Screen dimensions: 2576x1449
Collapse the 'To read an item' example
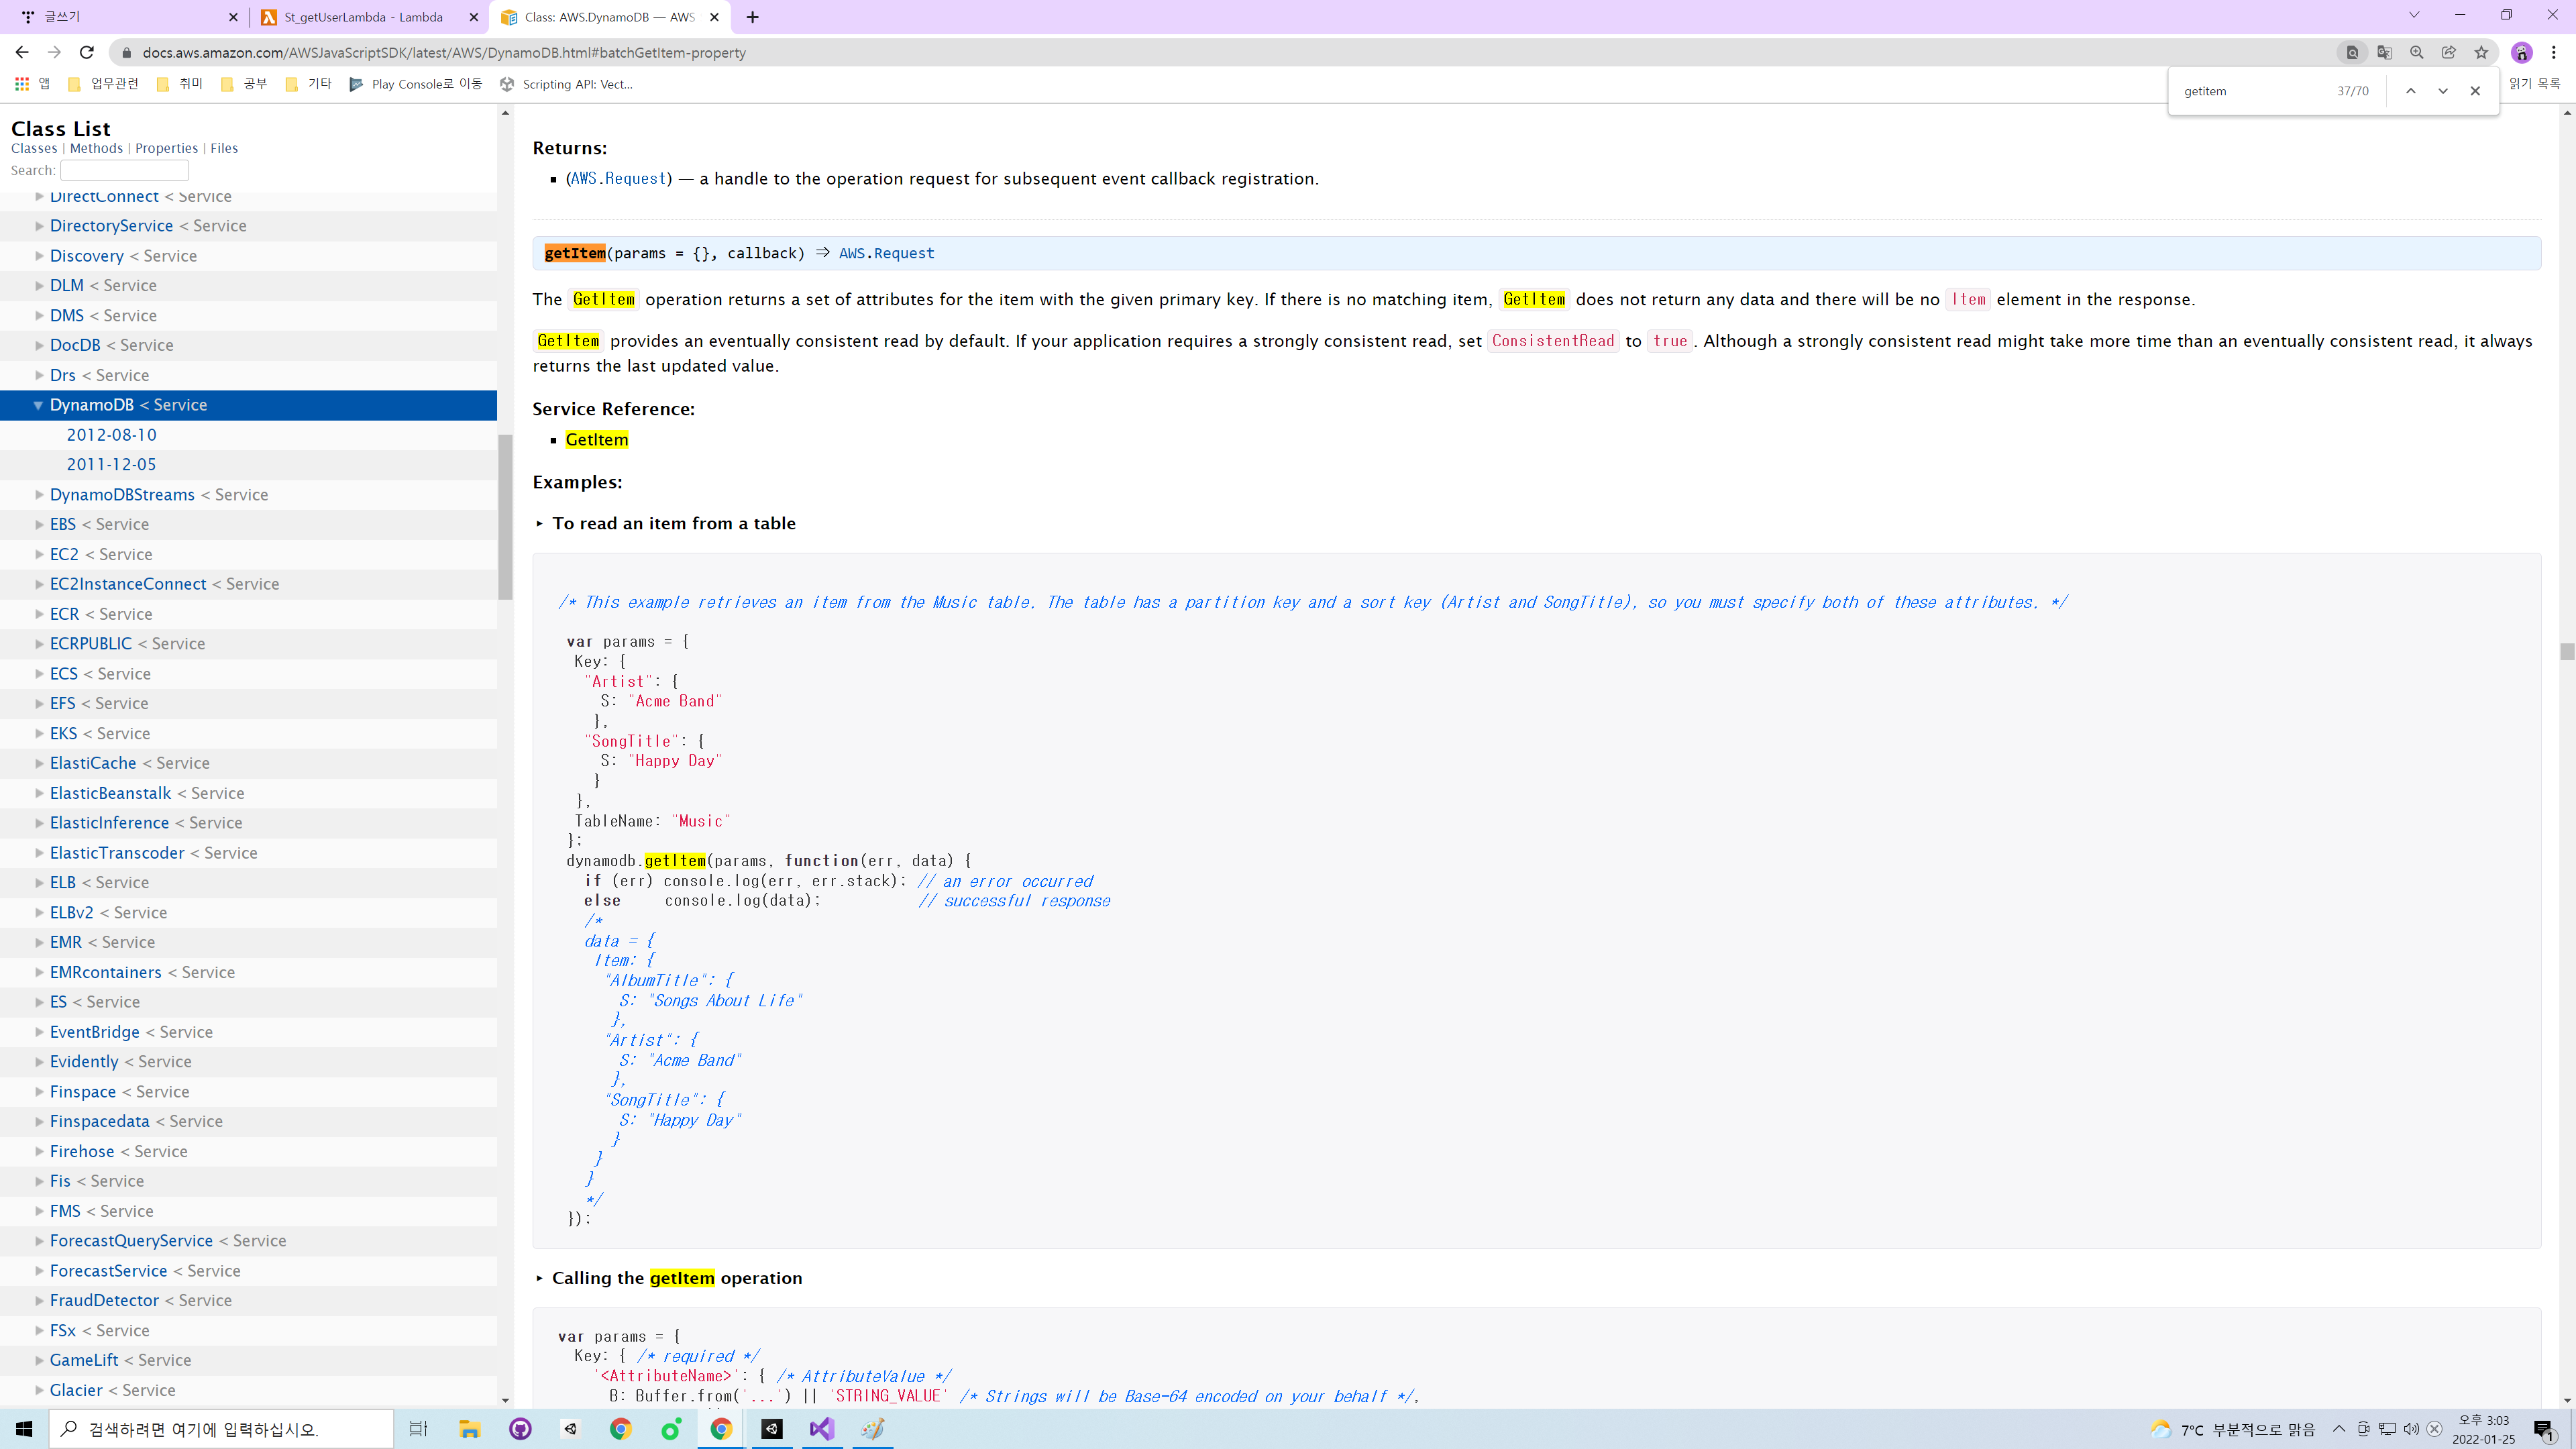point(539,524)
